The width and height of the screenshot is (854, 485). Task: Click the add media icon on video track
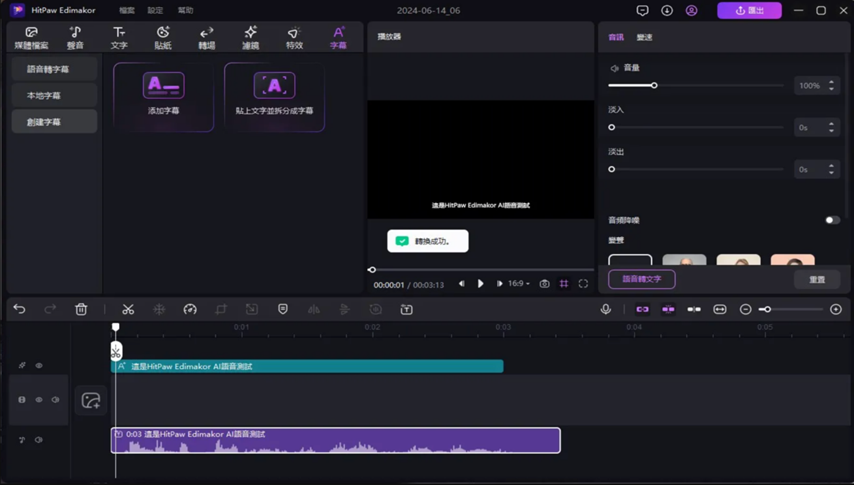[x=91, y=400]
